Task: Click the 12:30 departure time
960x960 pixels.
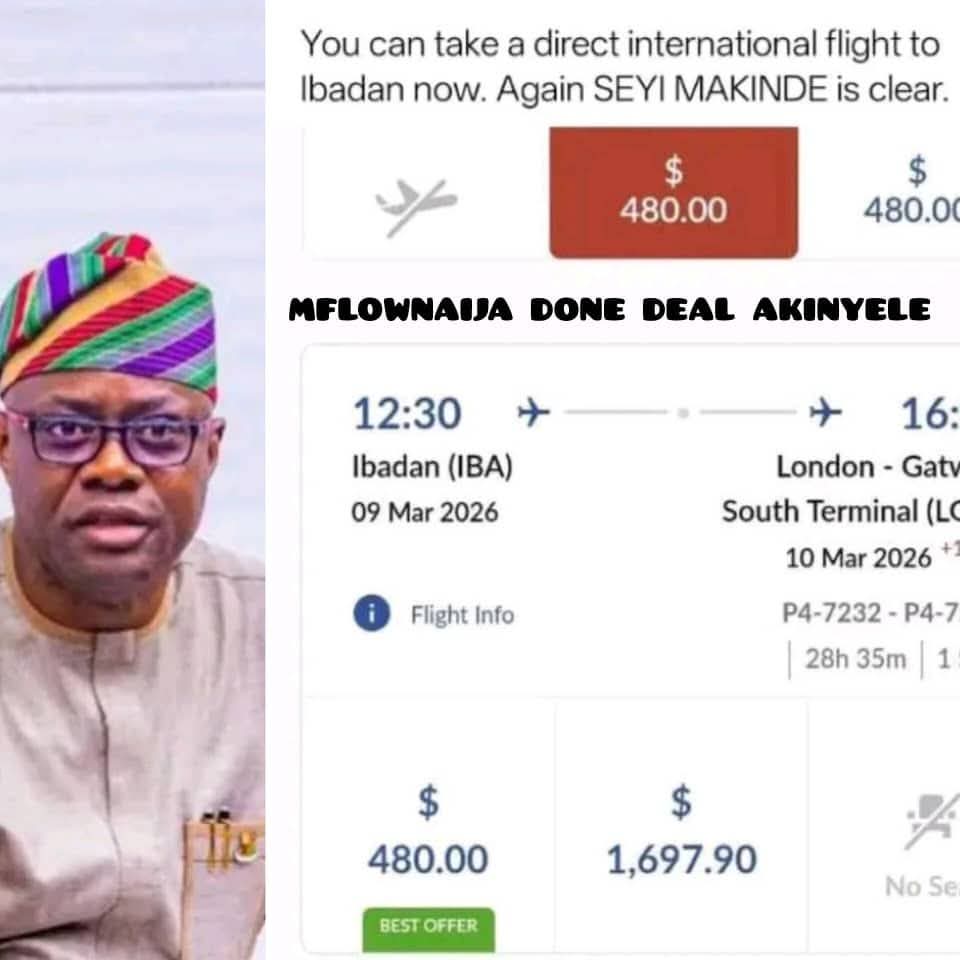Action: click(407, 413)
